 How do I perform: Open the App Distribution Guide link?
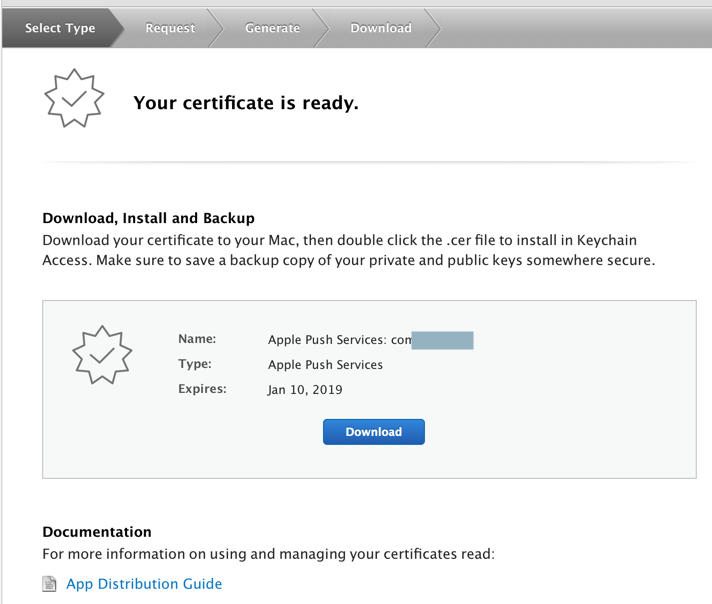144,584
